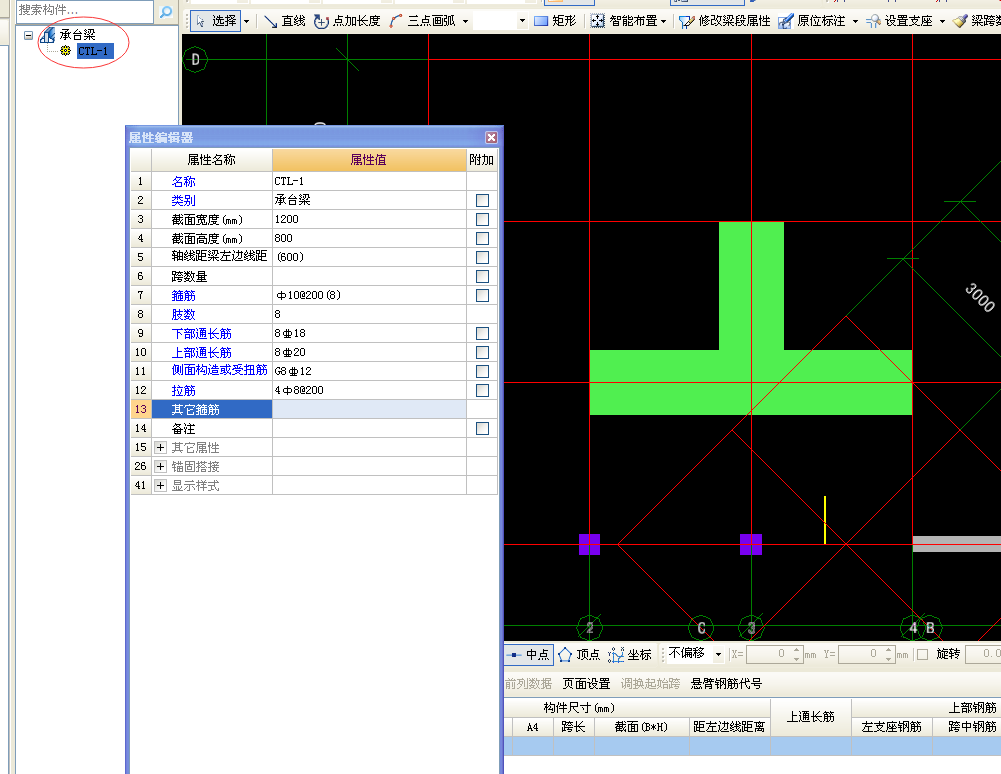Screen dimensions: 1001x774
Task: Activate the 选择 selection tool
Action: 215,21
